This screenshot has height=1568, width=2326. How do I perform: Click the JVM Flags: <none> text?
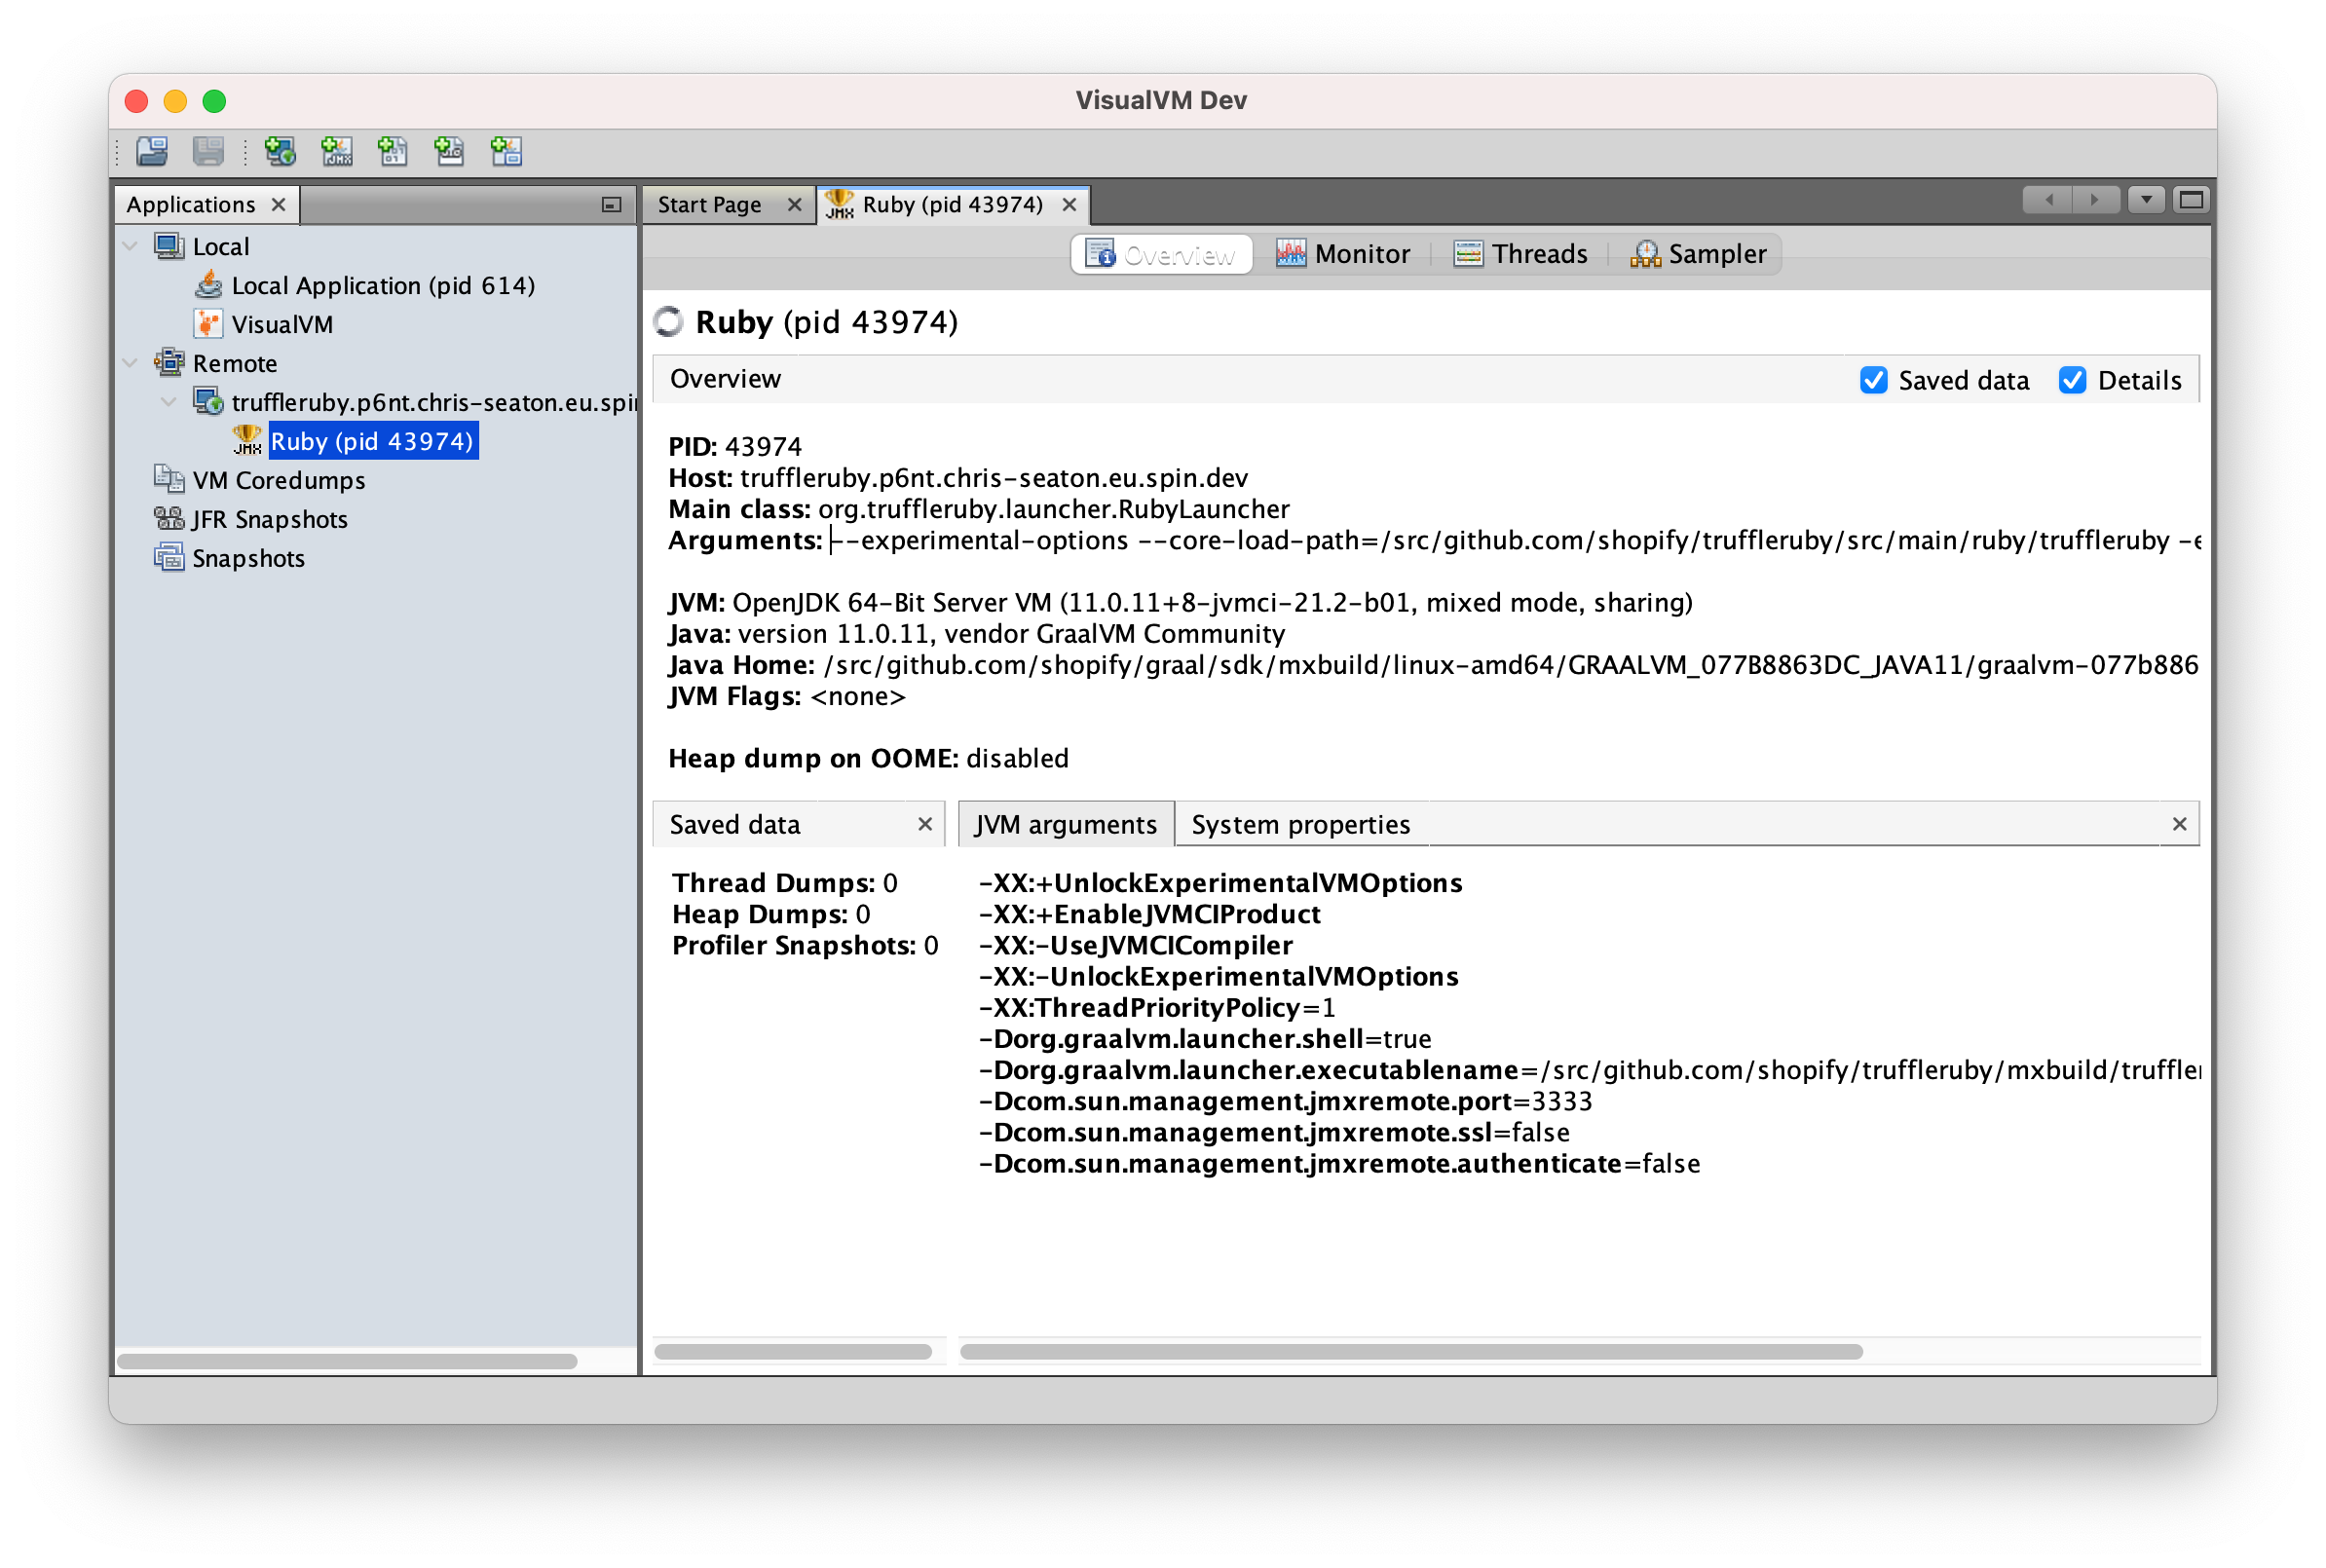tap(787, 696)
